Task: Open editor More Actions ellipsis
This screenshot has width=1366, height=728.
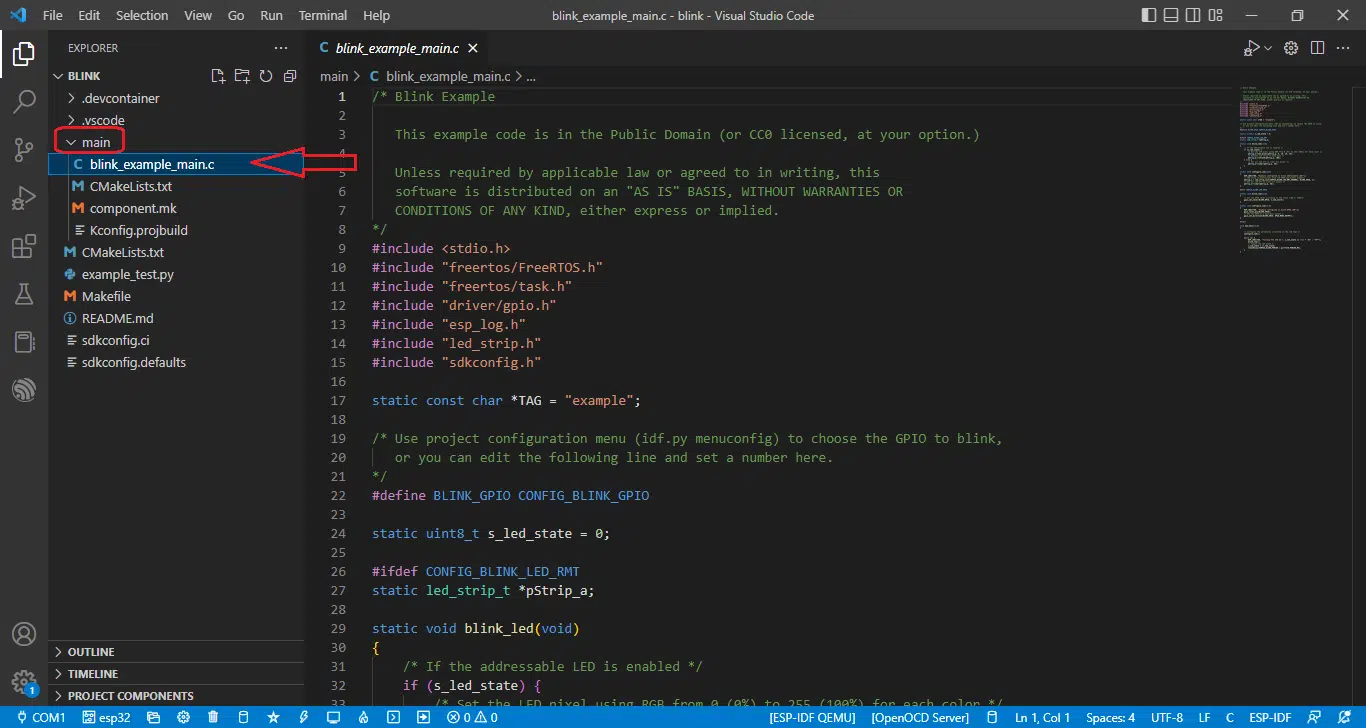Action: 1343,48
